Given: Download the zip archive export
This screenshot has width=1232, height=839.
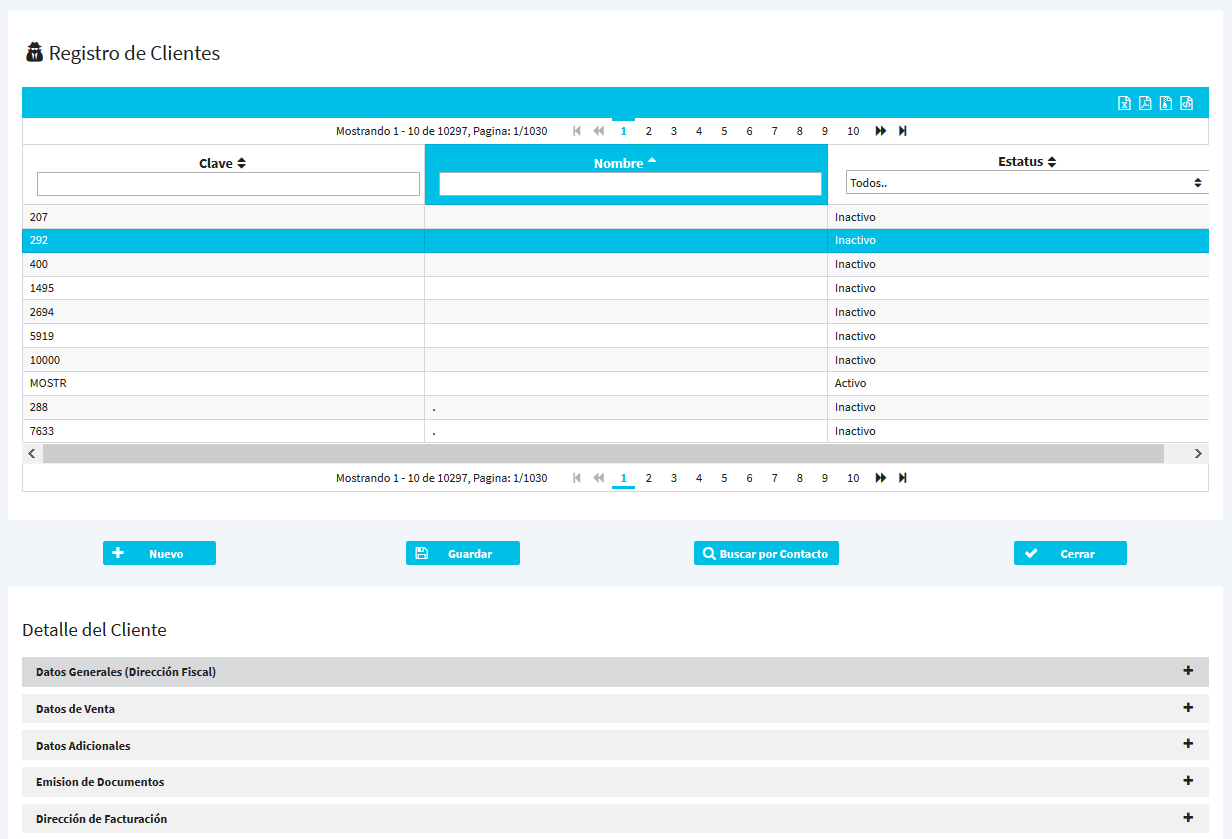Looking at the screenshot, I should click(x=1166, y=103).
